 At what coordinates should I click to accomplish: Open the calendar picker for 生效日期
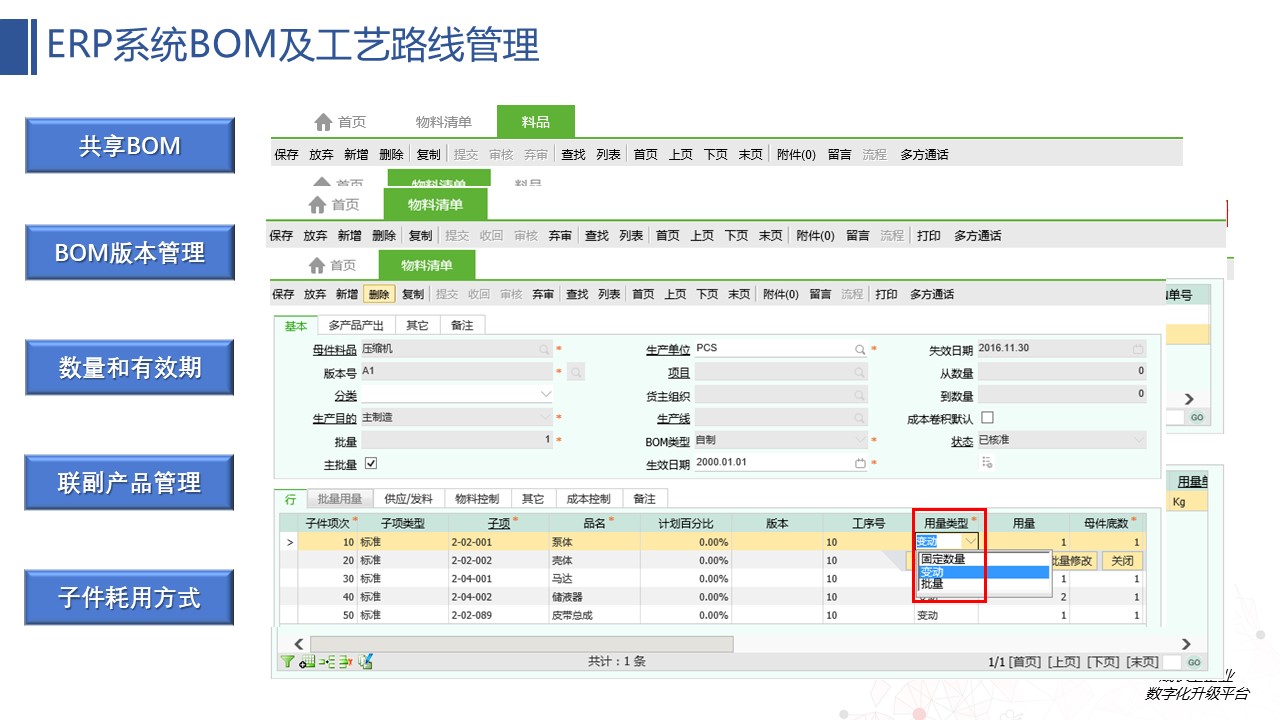[x=859, y=463]
